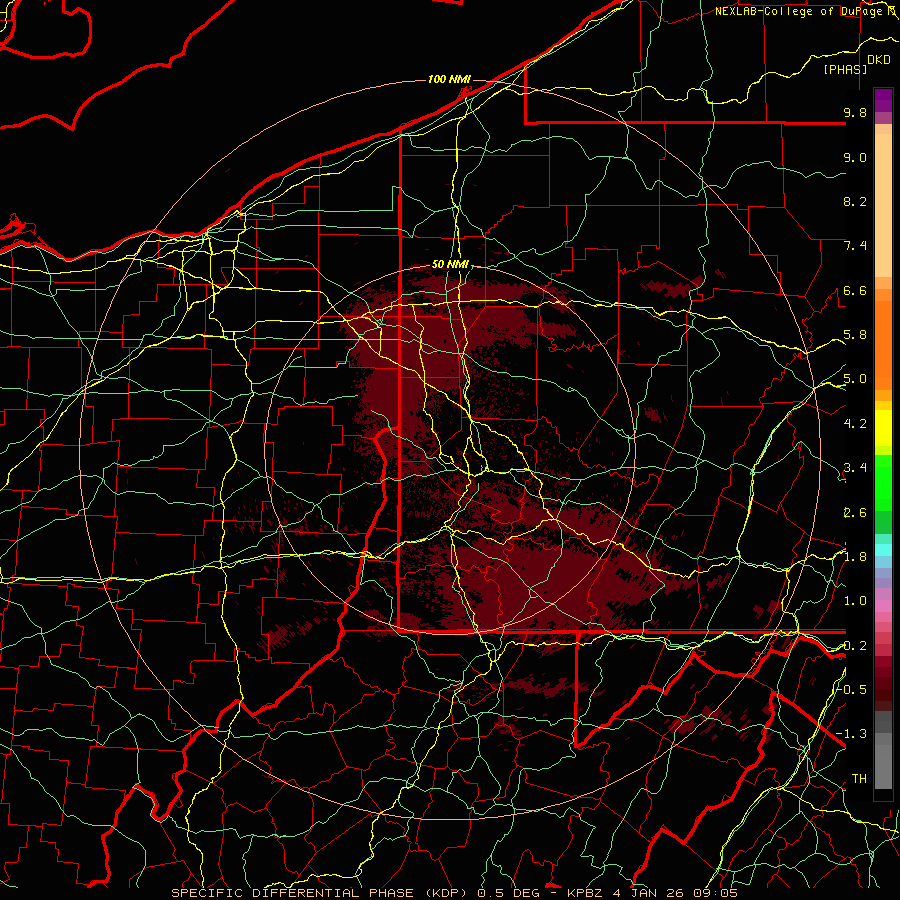900x900 pixels.
Task: Click the -0.5 scale value
Action: pyautogui.click(x=853, y=689)
